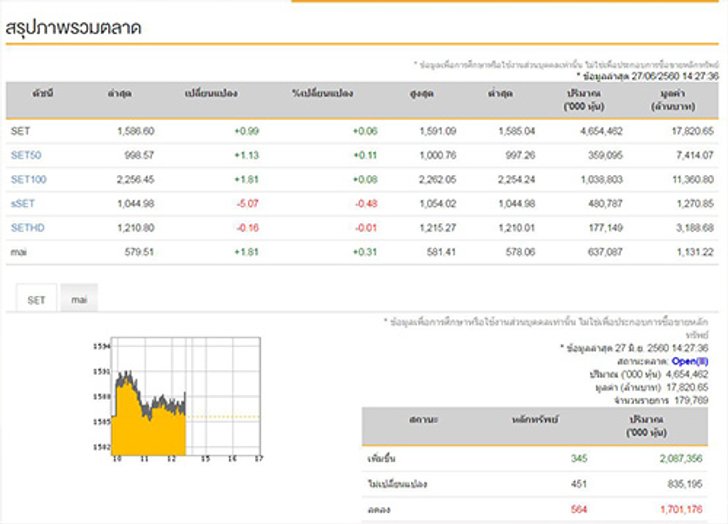
Task: Select SETHD last value 1,210.80
Action: tap(136, 227)
